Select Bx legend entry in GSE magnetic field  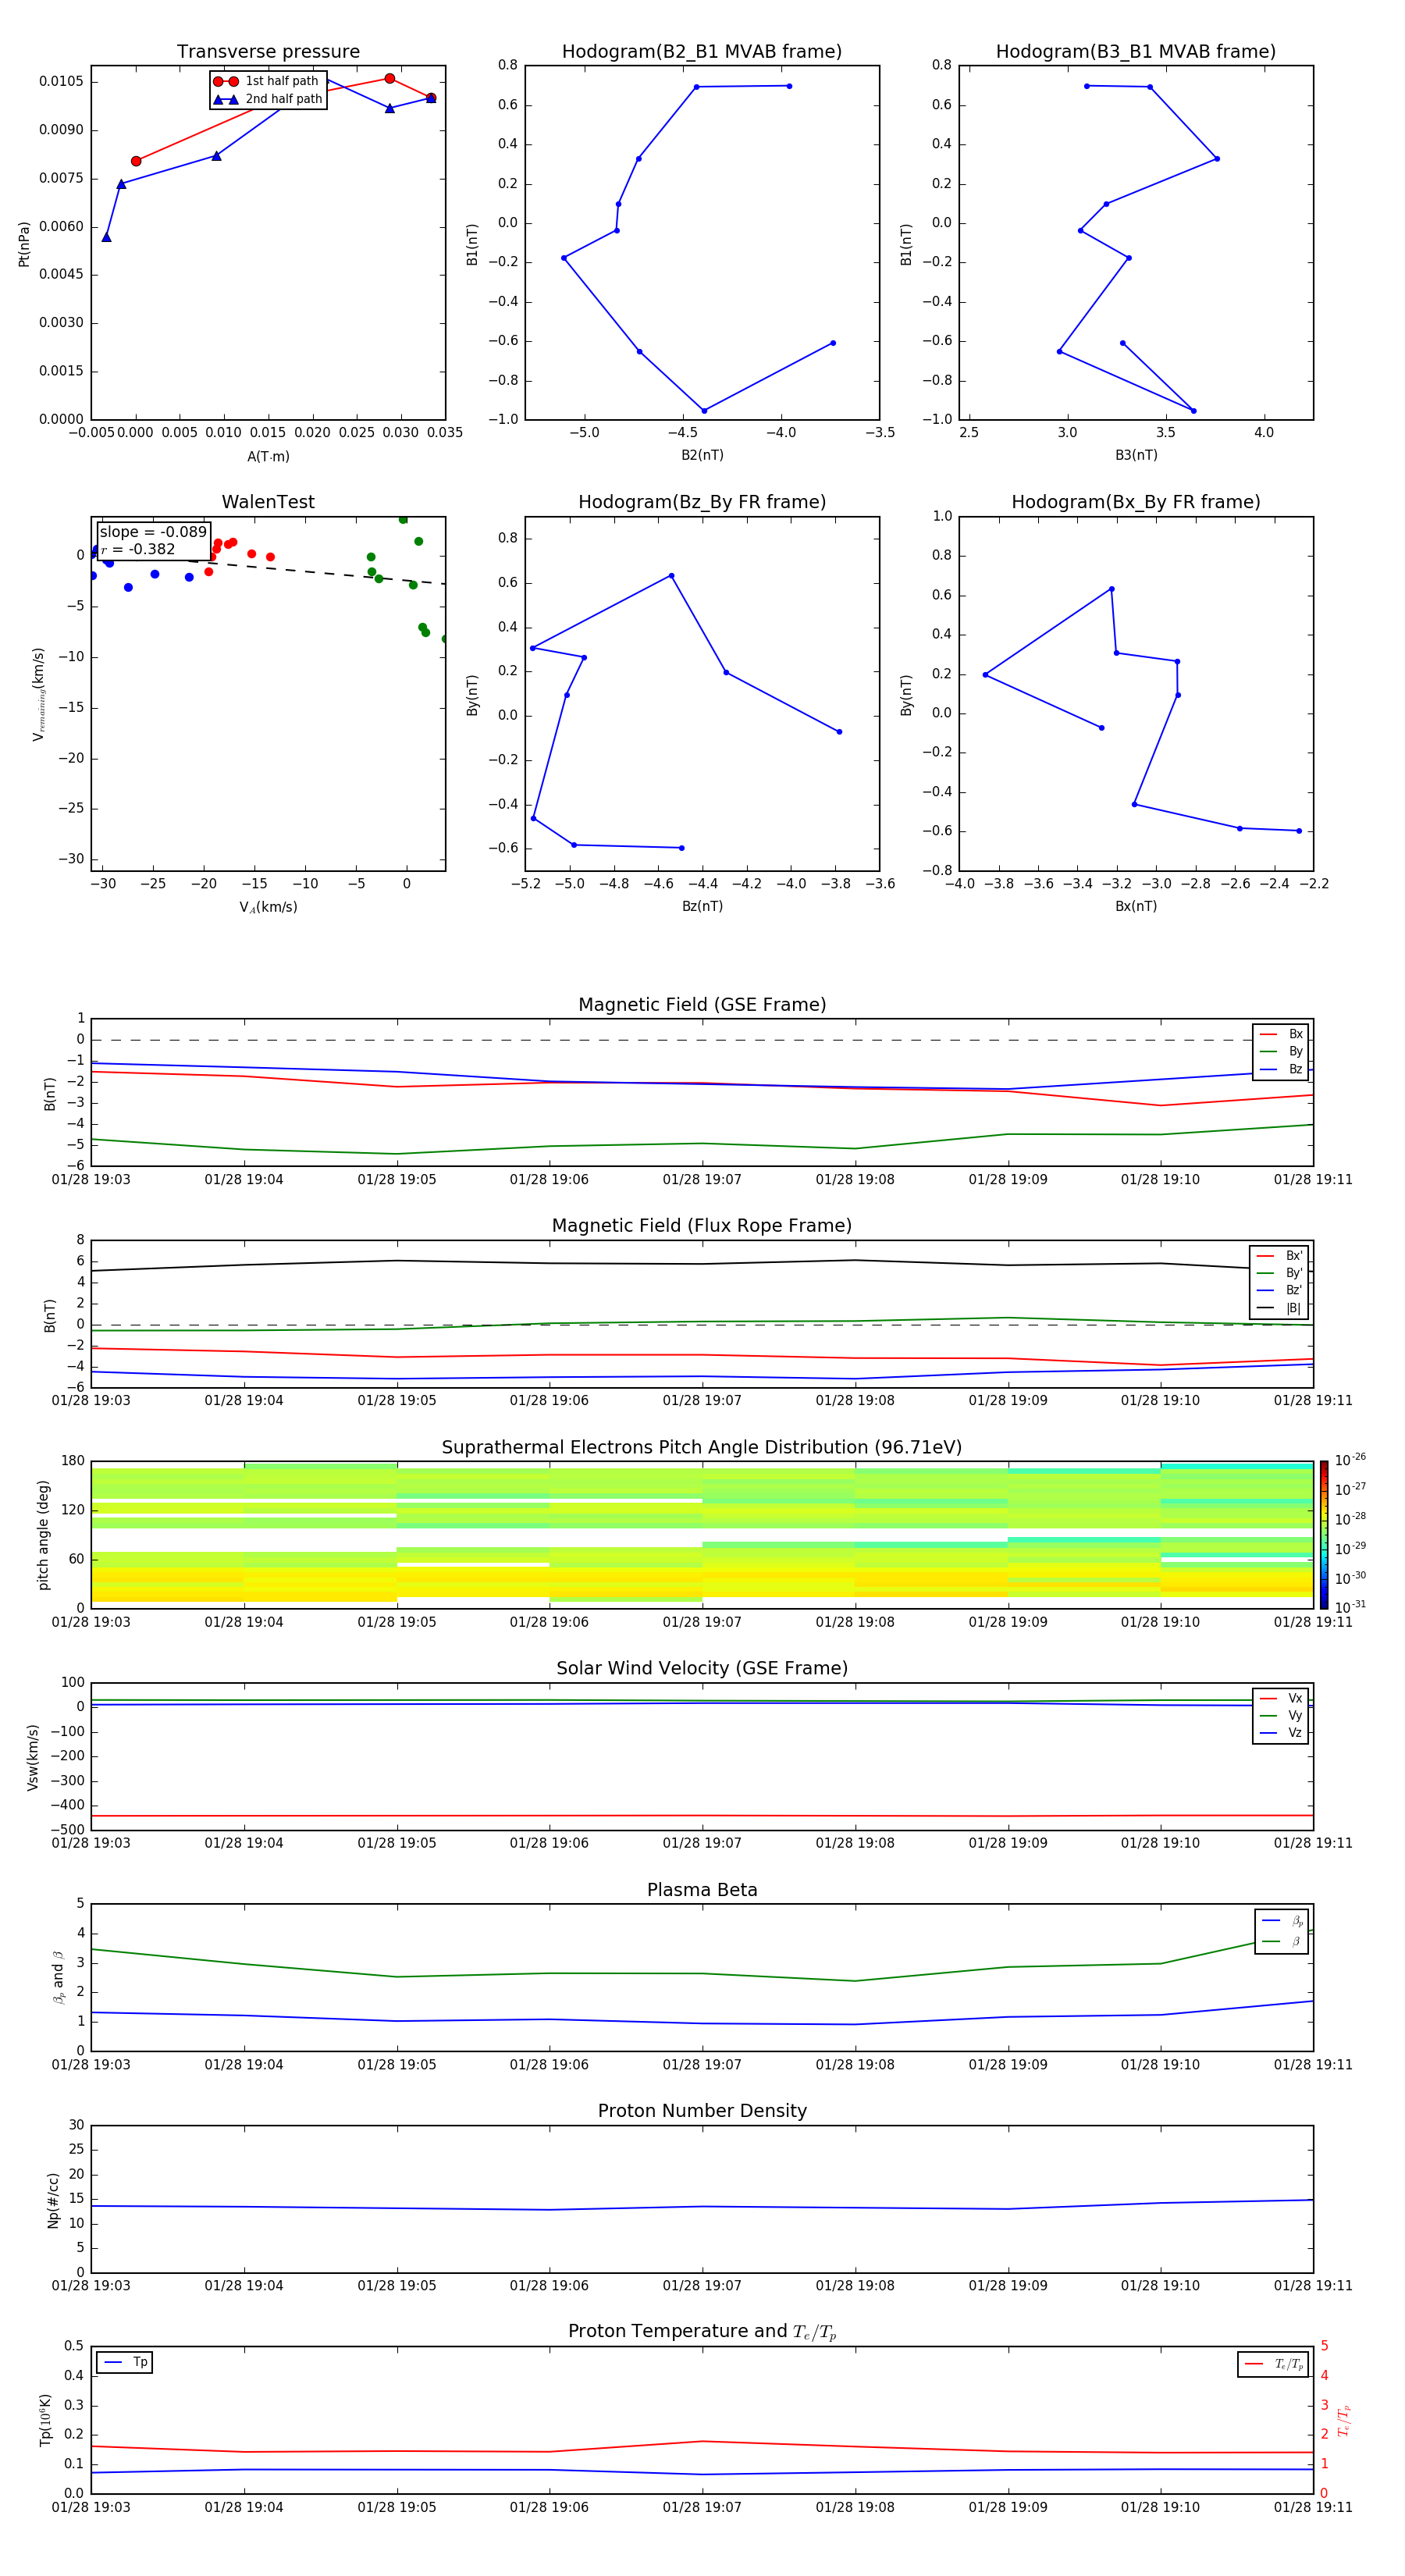pos(1281,1034)
